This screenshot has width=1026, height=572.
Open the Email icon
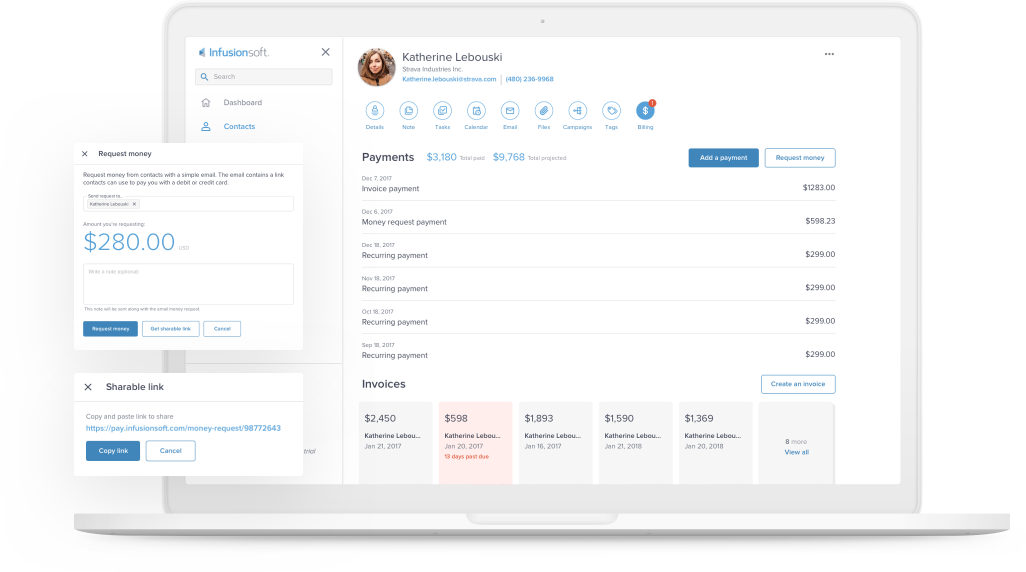[510, 111]
